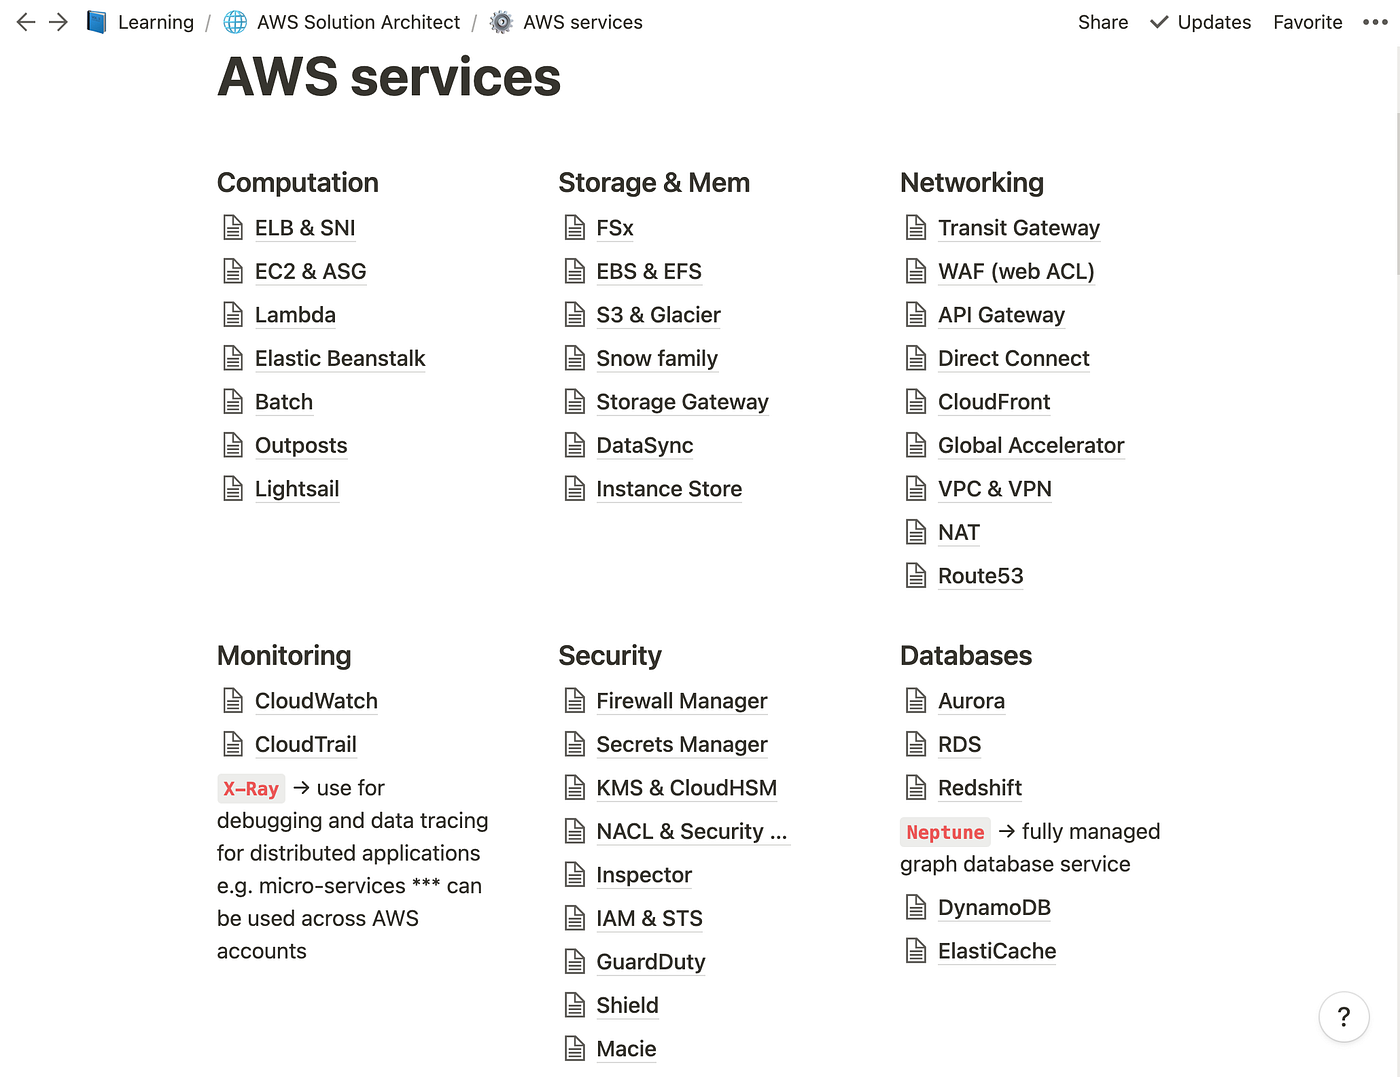Screen dimensions: 1400x1077
Task: Open the Elastic Beanstalk page
Action: [340, 359]
